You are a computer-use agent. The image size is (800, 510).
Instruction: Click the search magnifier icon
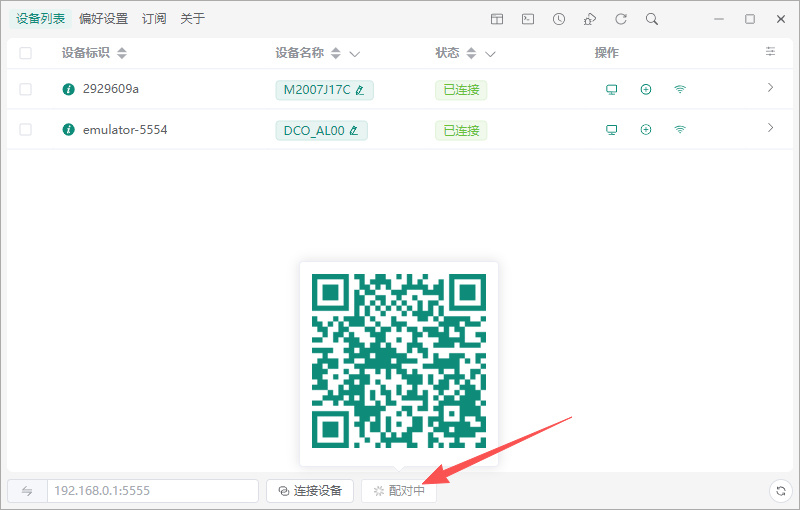click(x=652, y=19)
